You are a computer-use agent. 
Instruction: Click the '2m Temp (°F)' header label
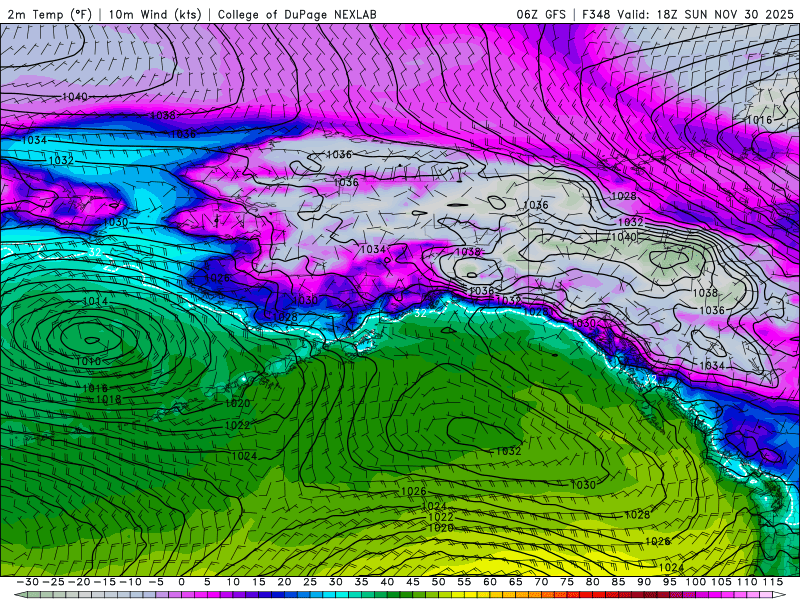[49, 14]
